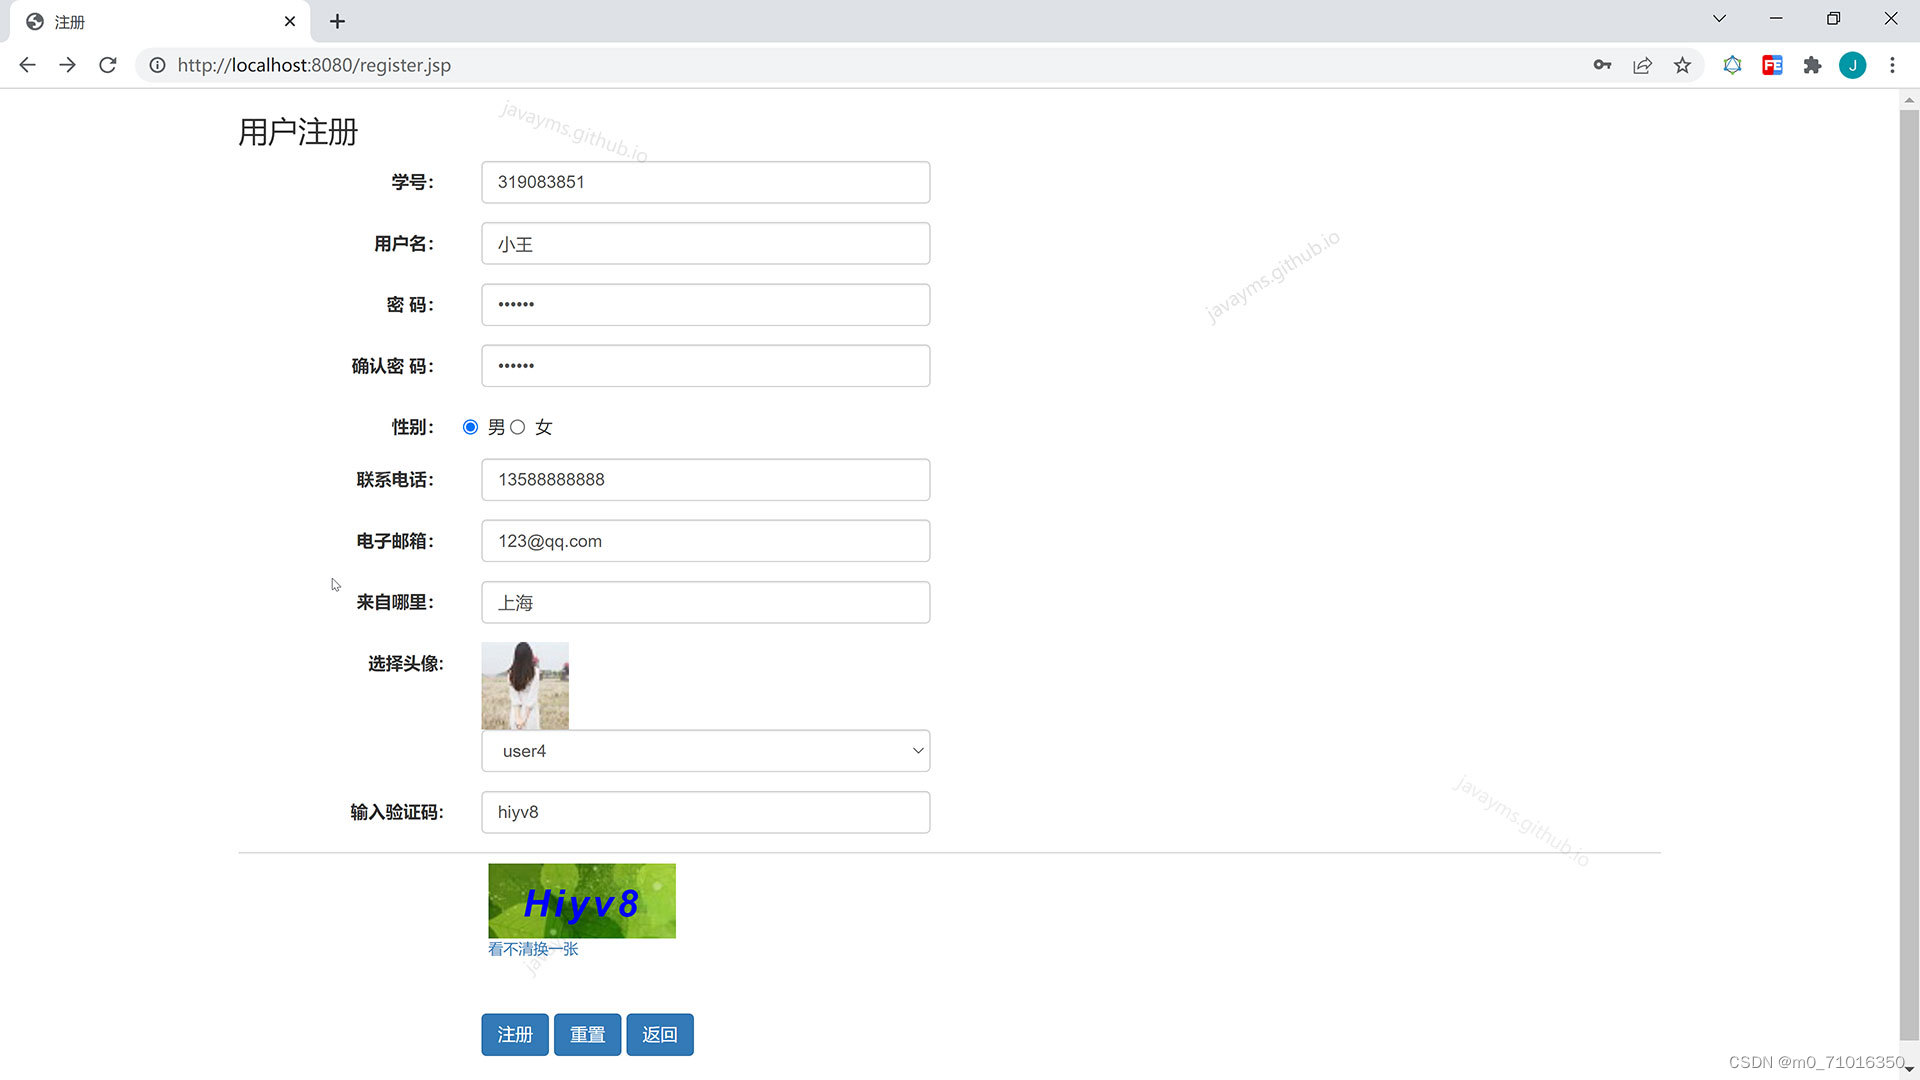Select the 女 gender radio button

pos(518,427)
